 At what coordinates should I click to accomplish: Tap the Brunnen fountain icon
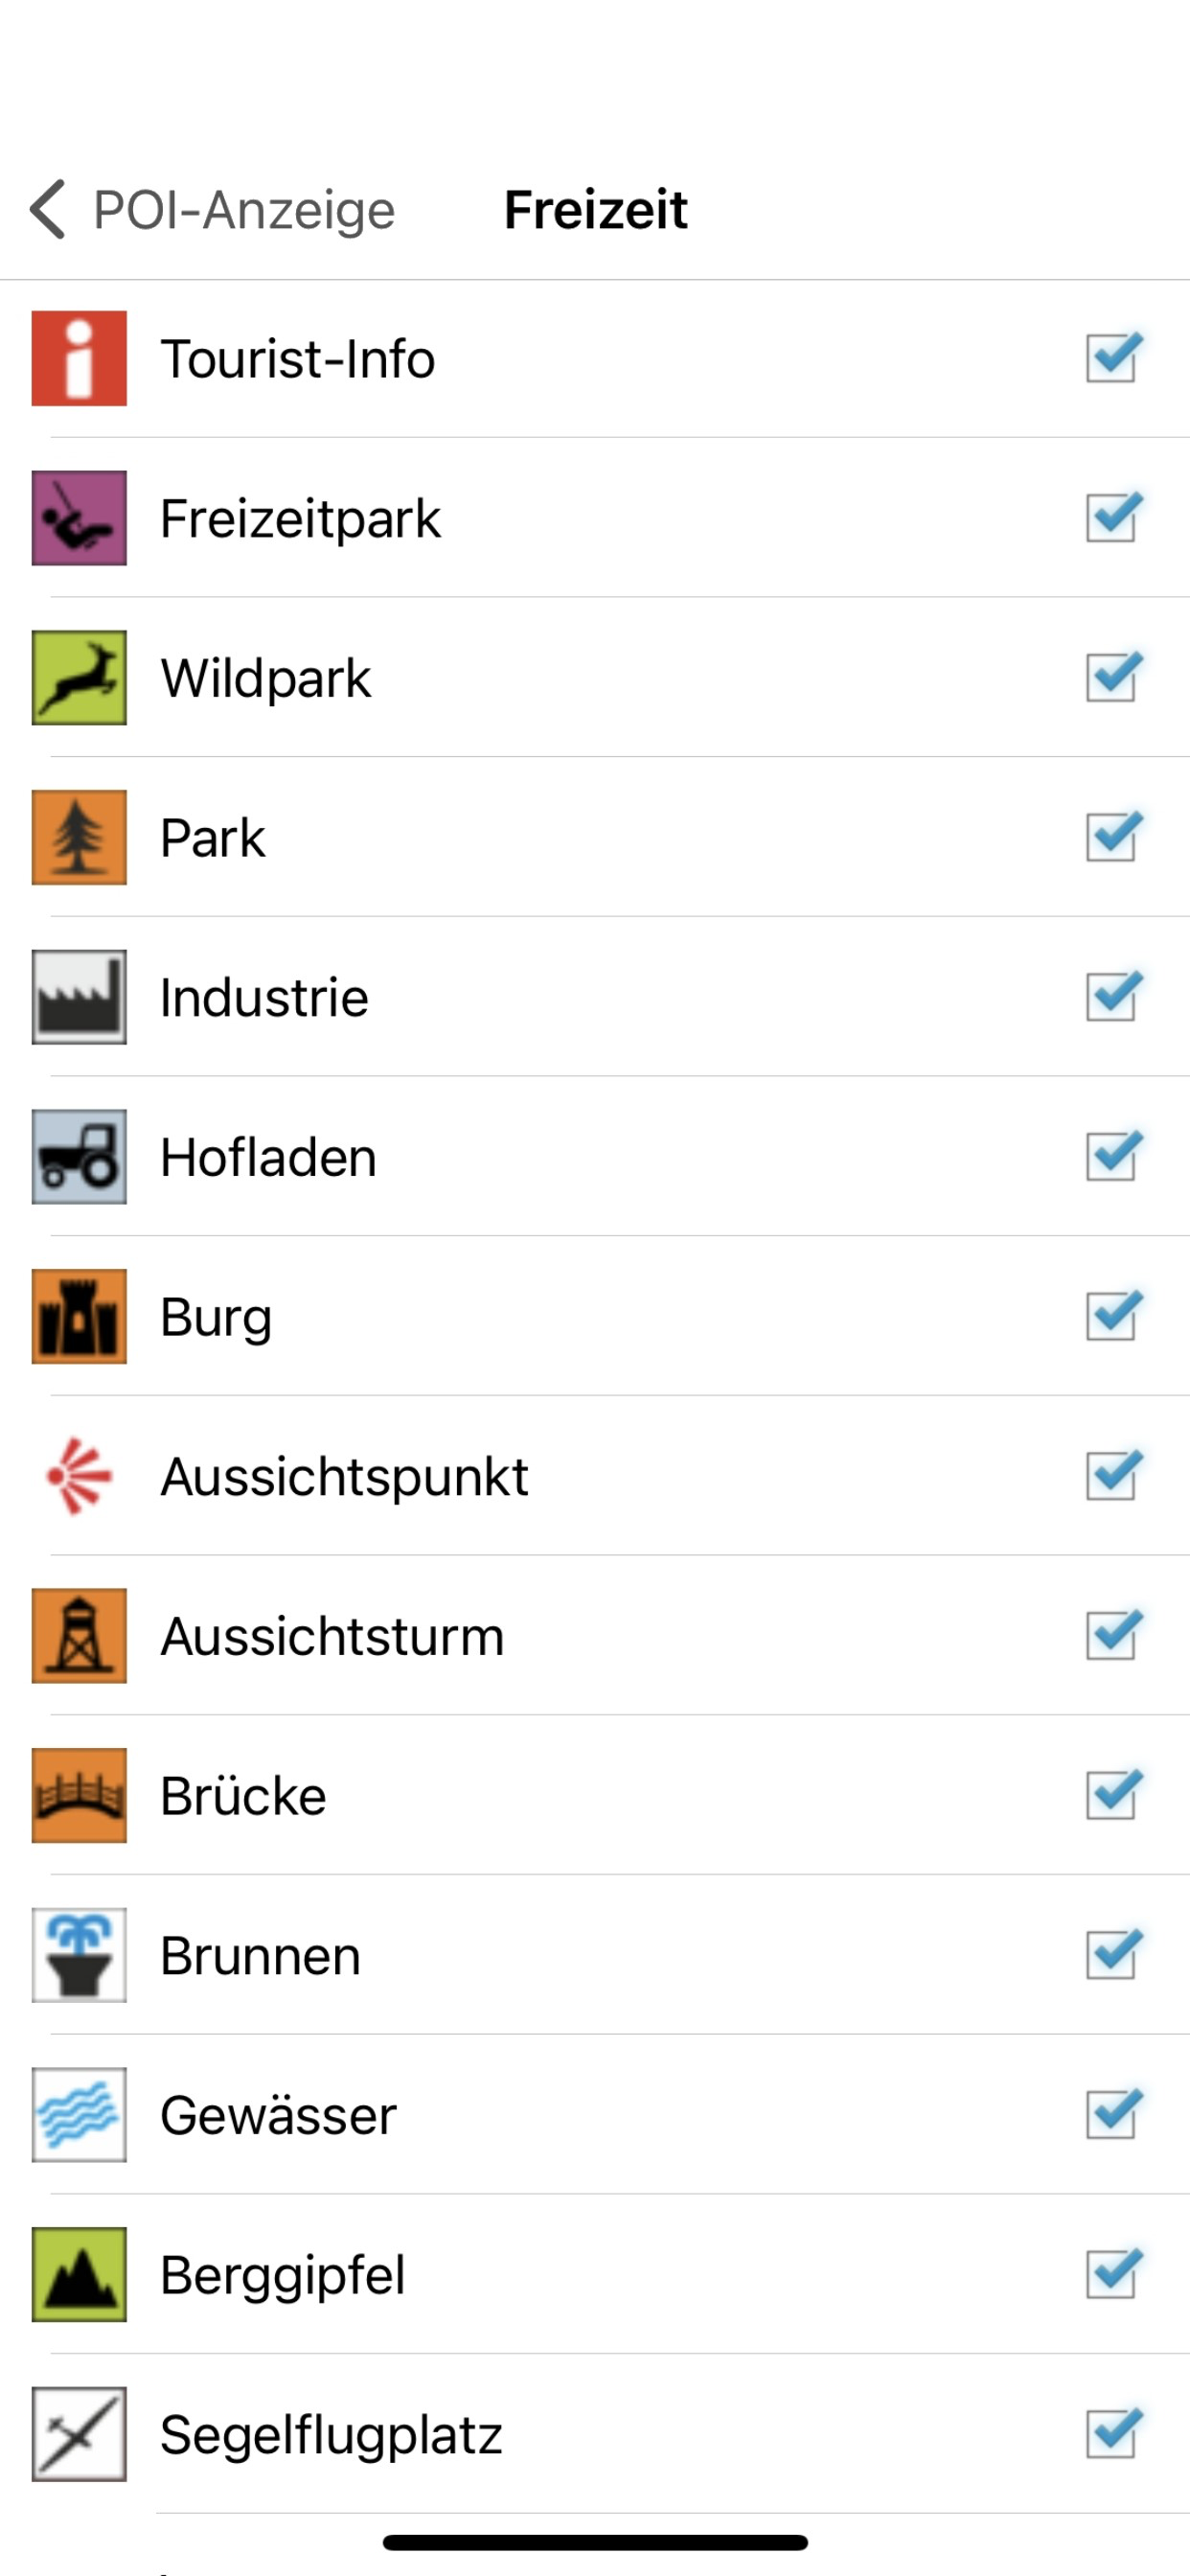pos(79,1955)
